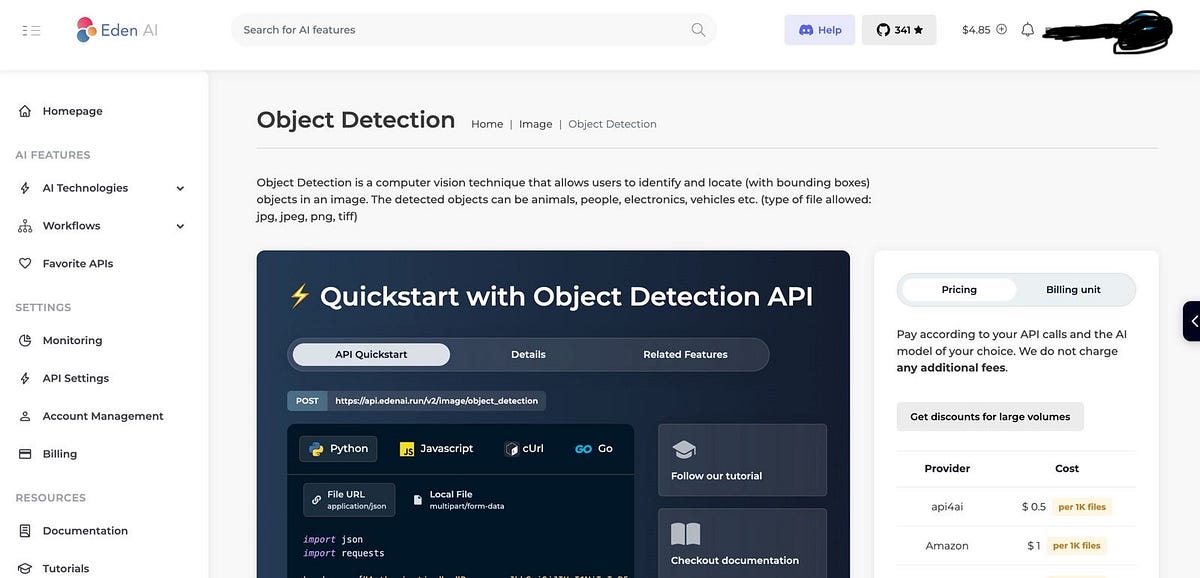Select the Go language option
Viewport: 1200px width, 578px height.
coord(594,448)
